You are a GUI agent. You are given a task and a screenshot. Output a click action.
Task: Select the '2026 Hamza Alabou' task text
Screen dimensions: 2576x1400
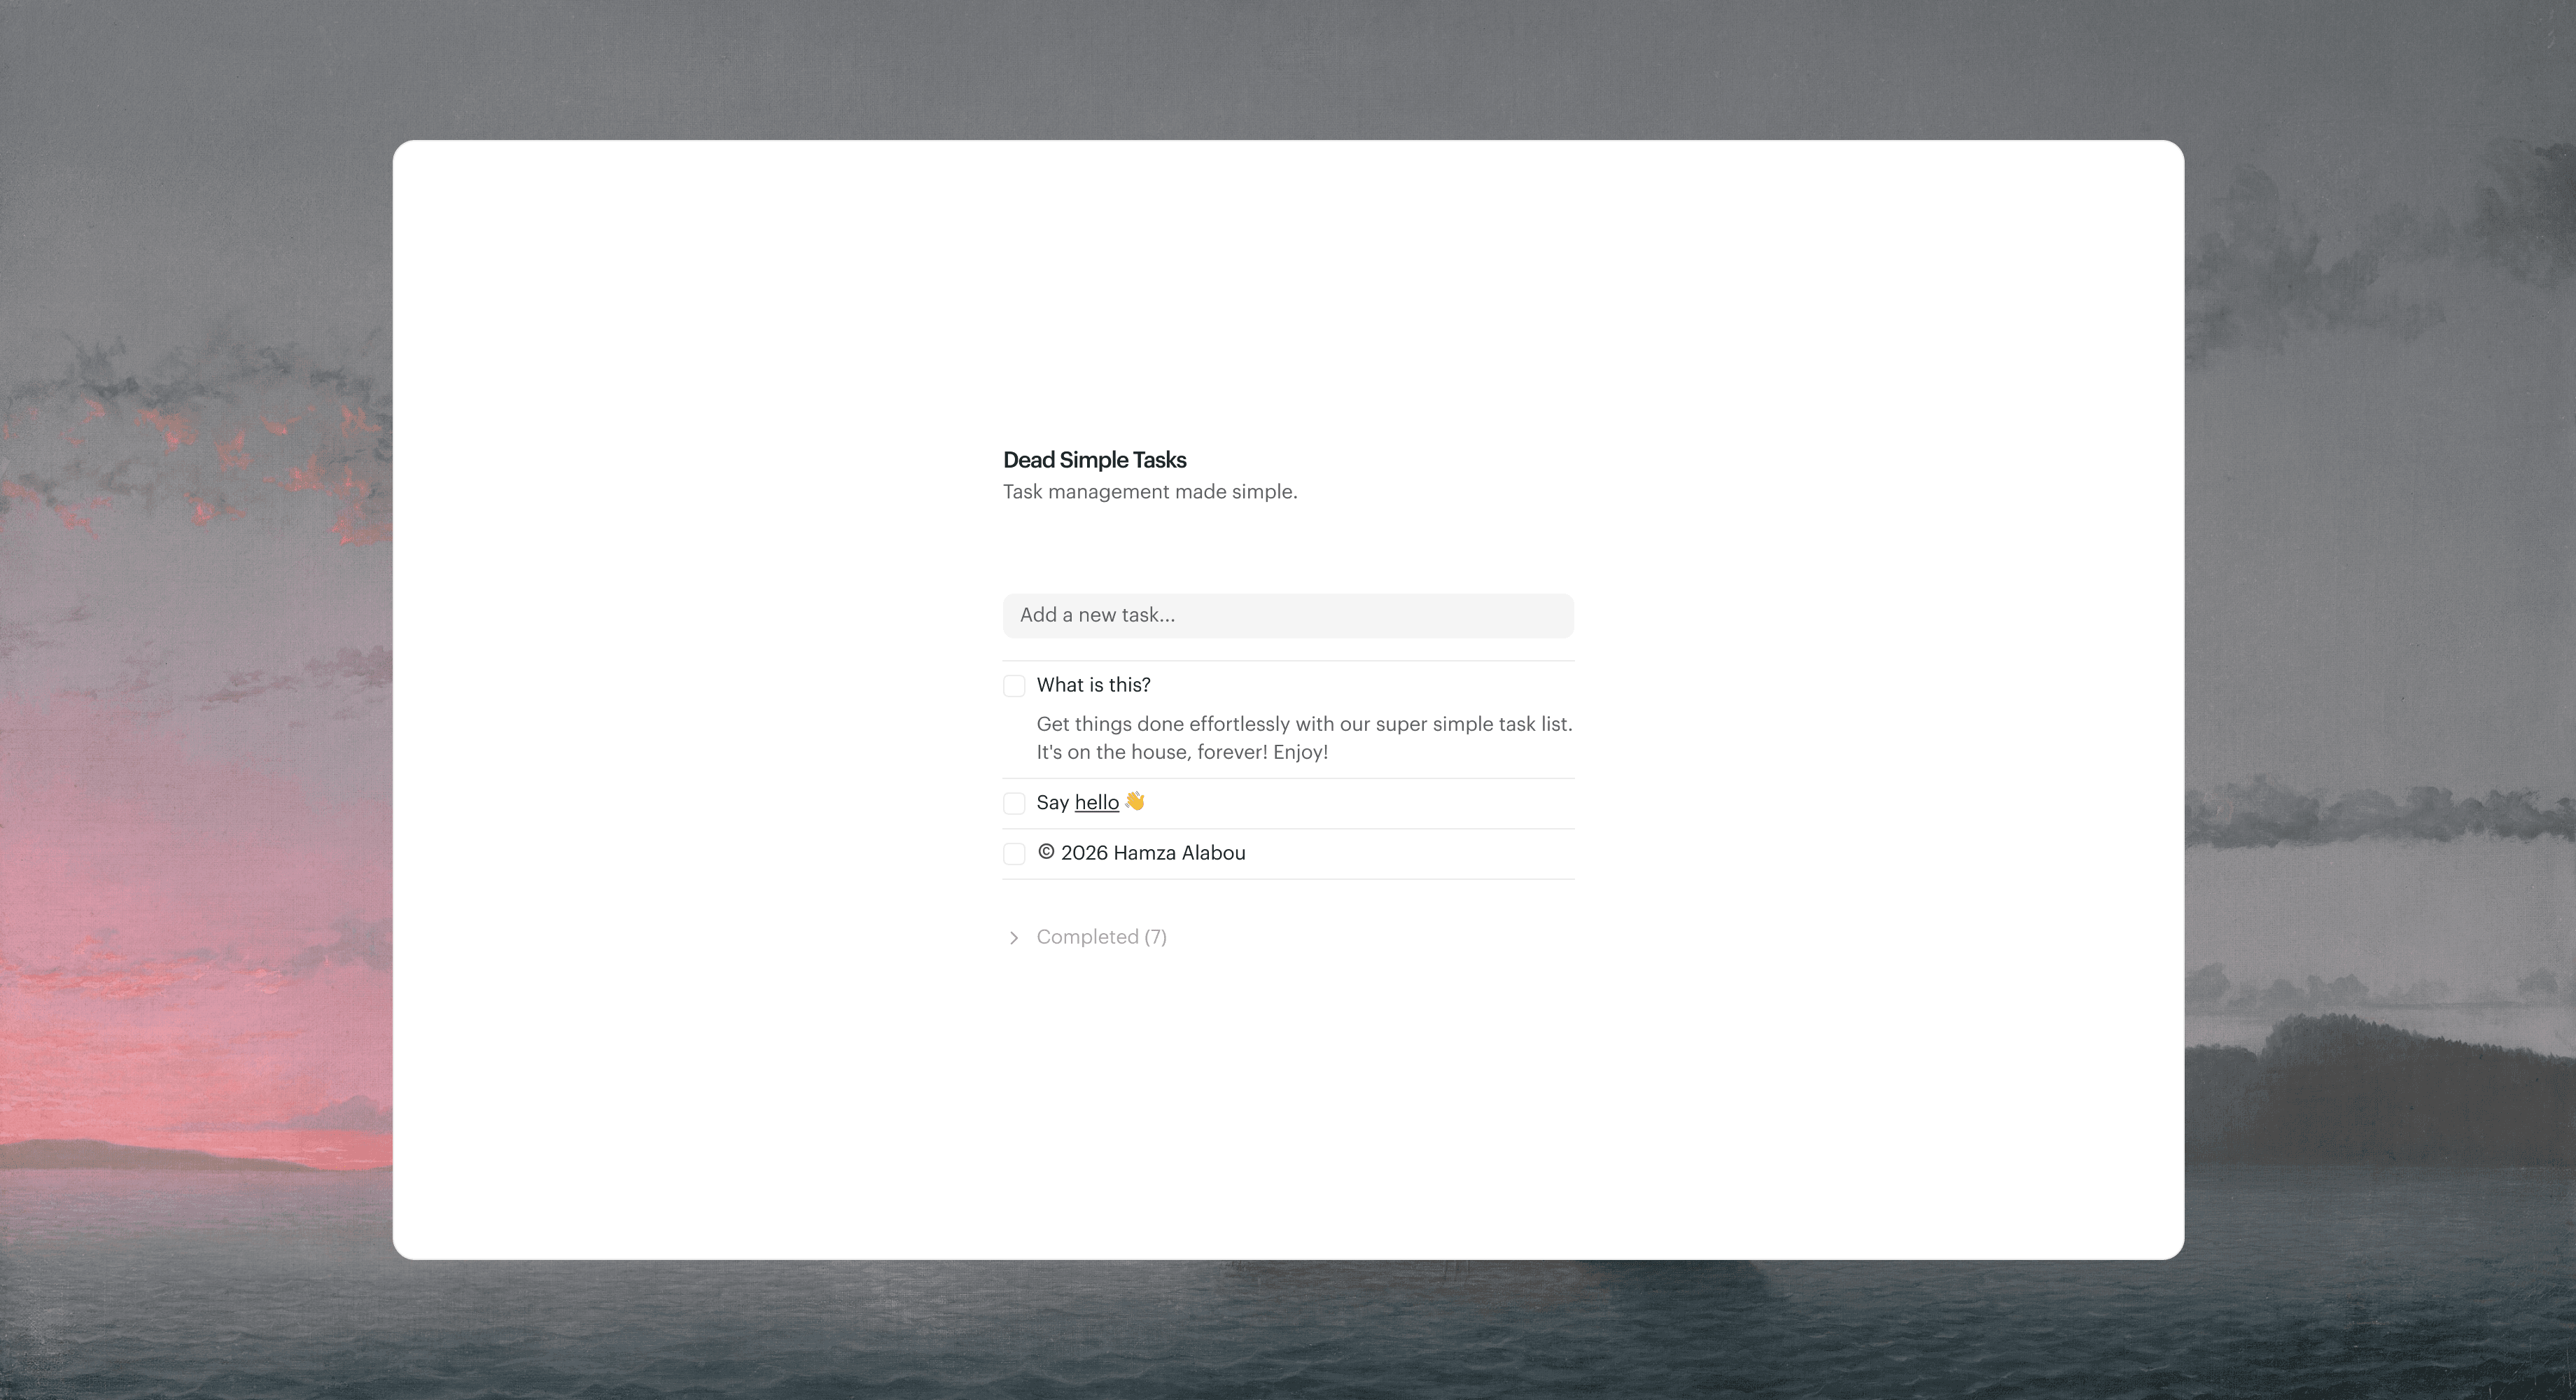coord(1153,853)
